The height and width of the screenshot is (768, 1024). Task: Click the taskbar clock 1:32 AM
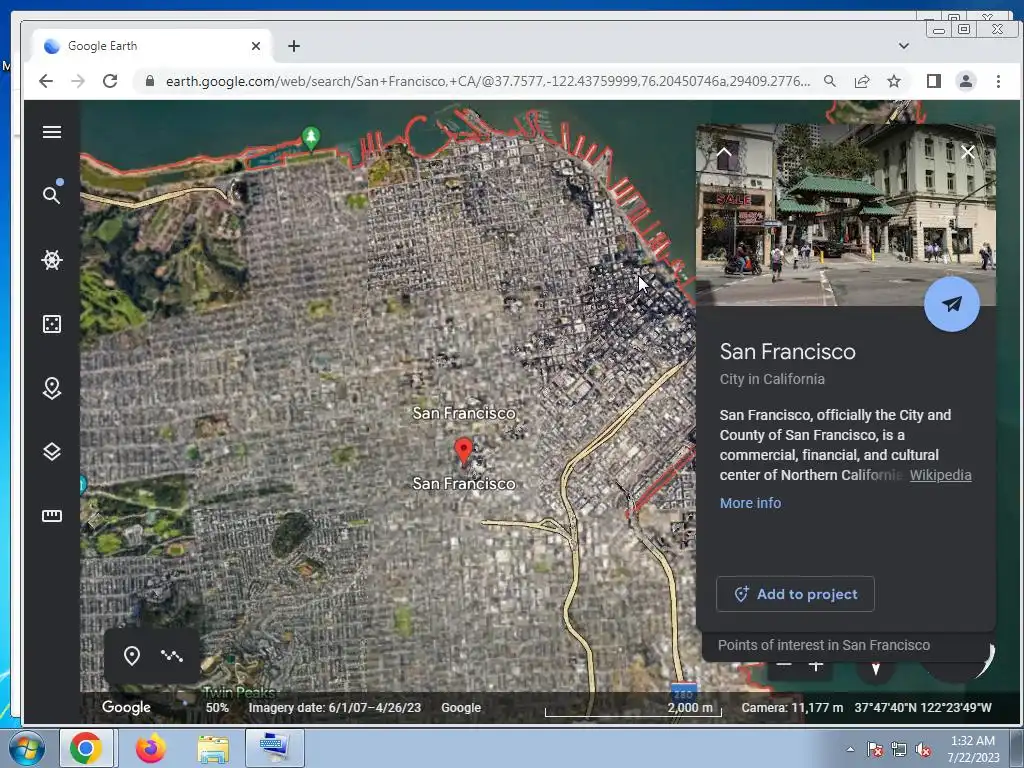973,741
